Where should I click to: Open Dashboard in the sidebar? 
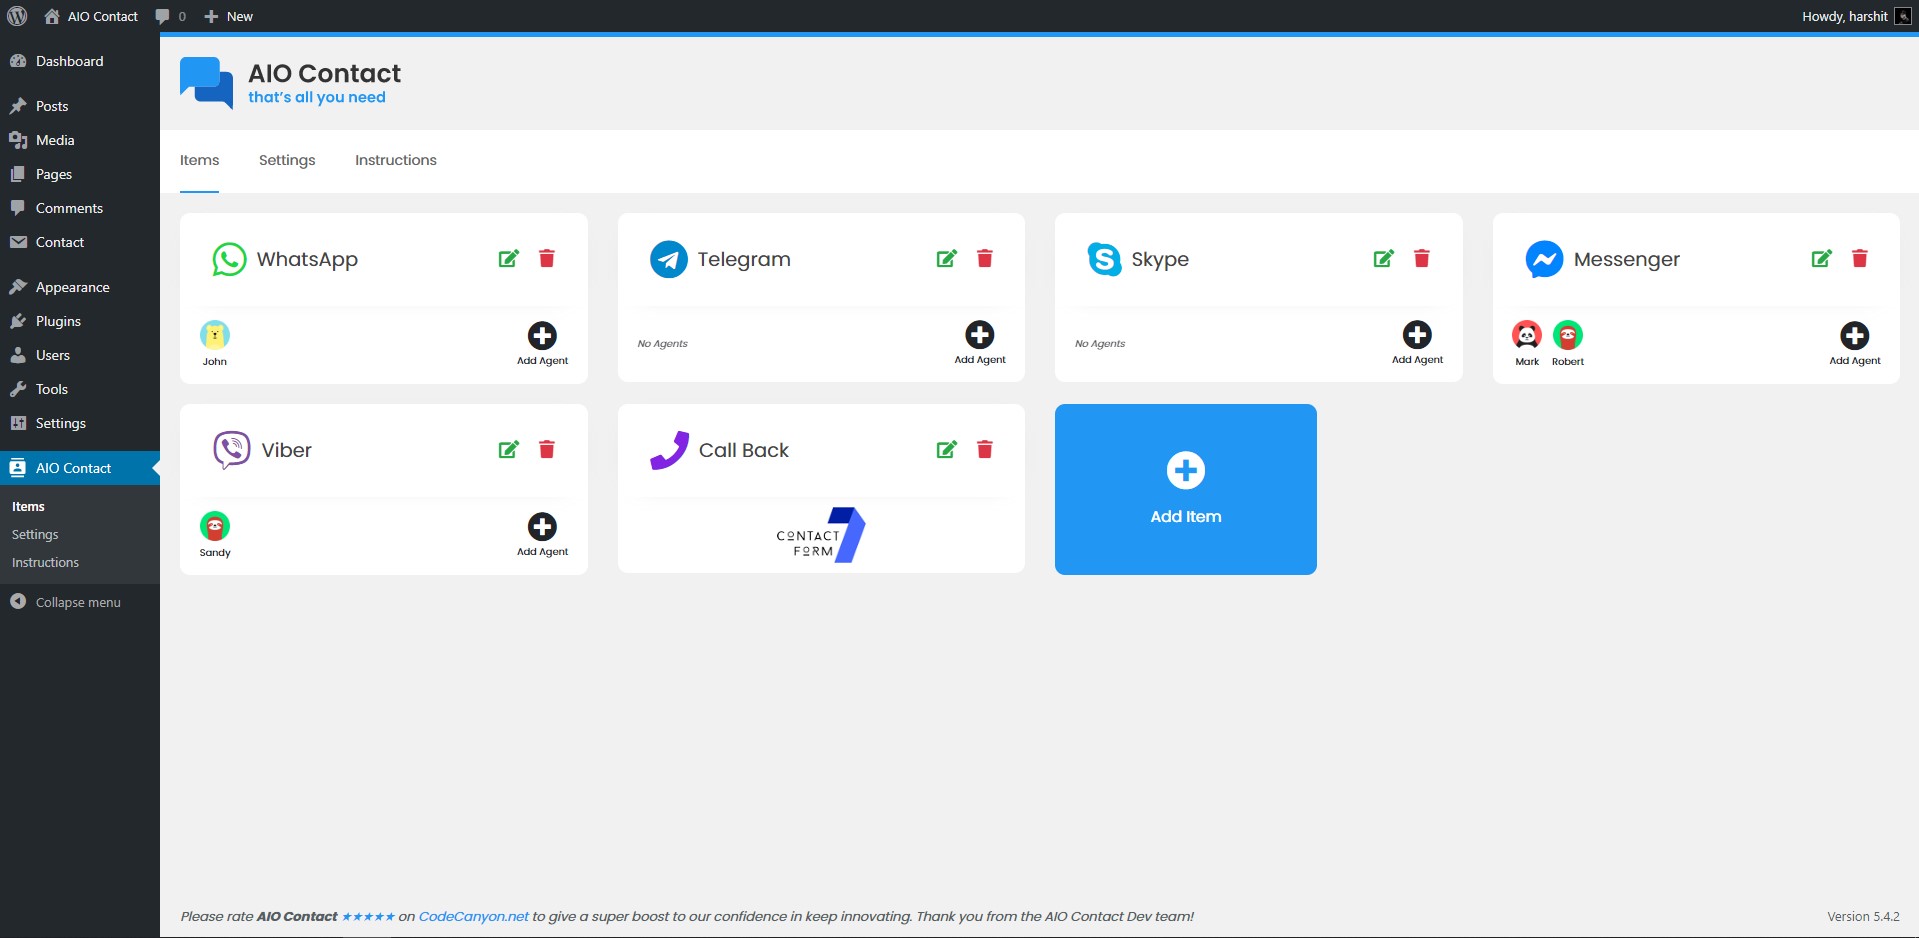pos(80,61)
